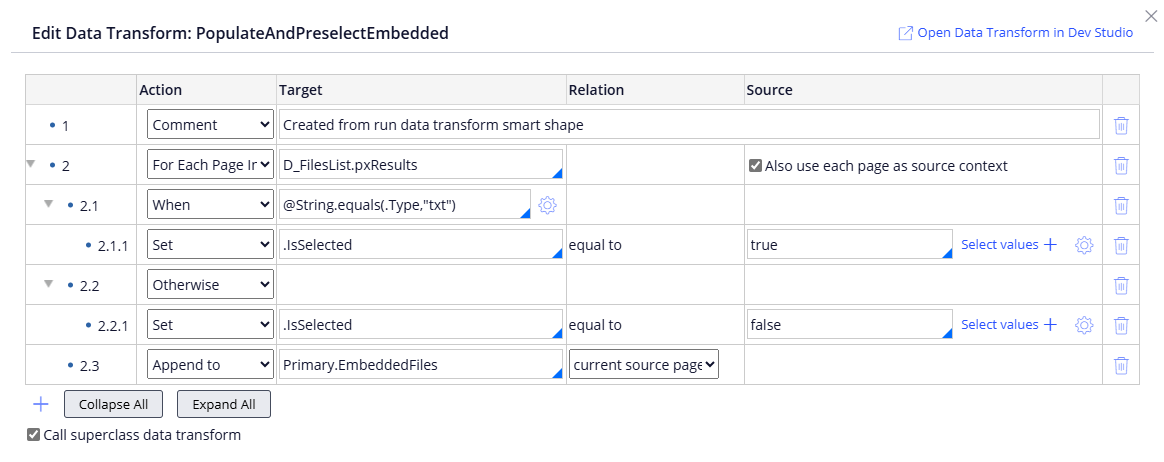Click Expand All button
This screenshot has width=1164, height=462.
tap(223, 404)
